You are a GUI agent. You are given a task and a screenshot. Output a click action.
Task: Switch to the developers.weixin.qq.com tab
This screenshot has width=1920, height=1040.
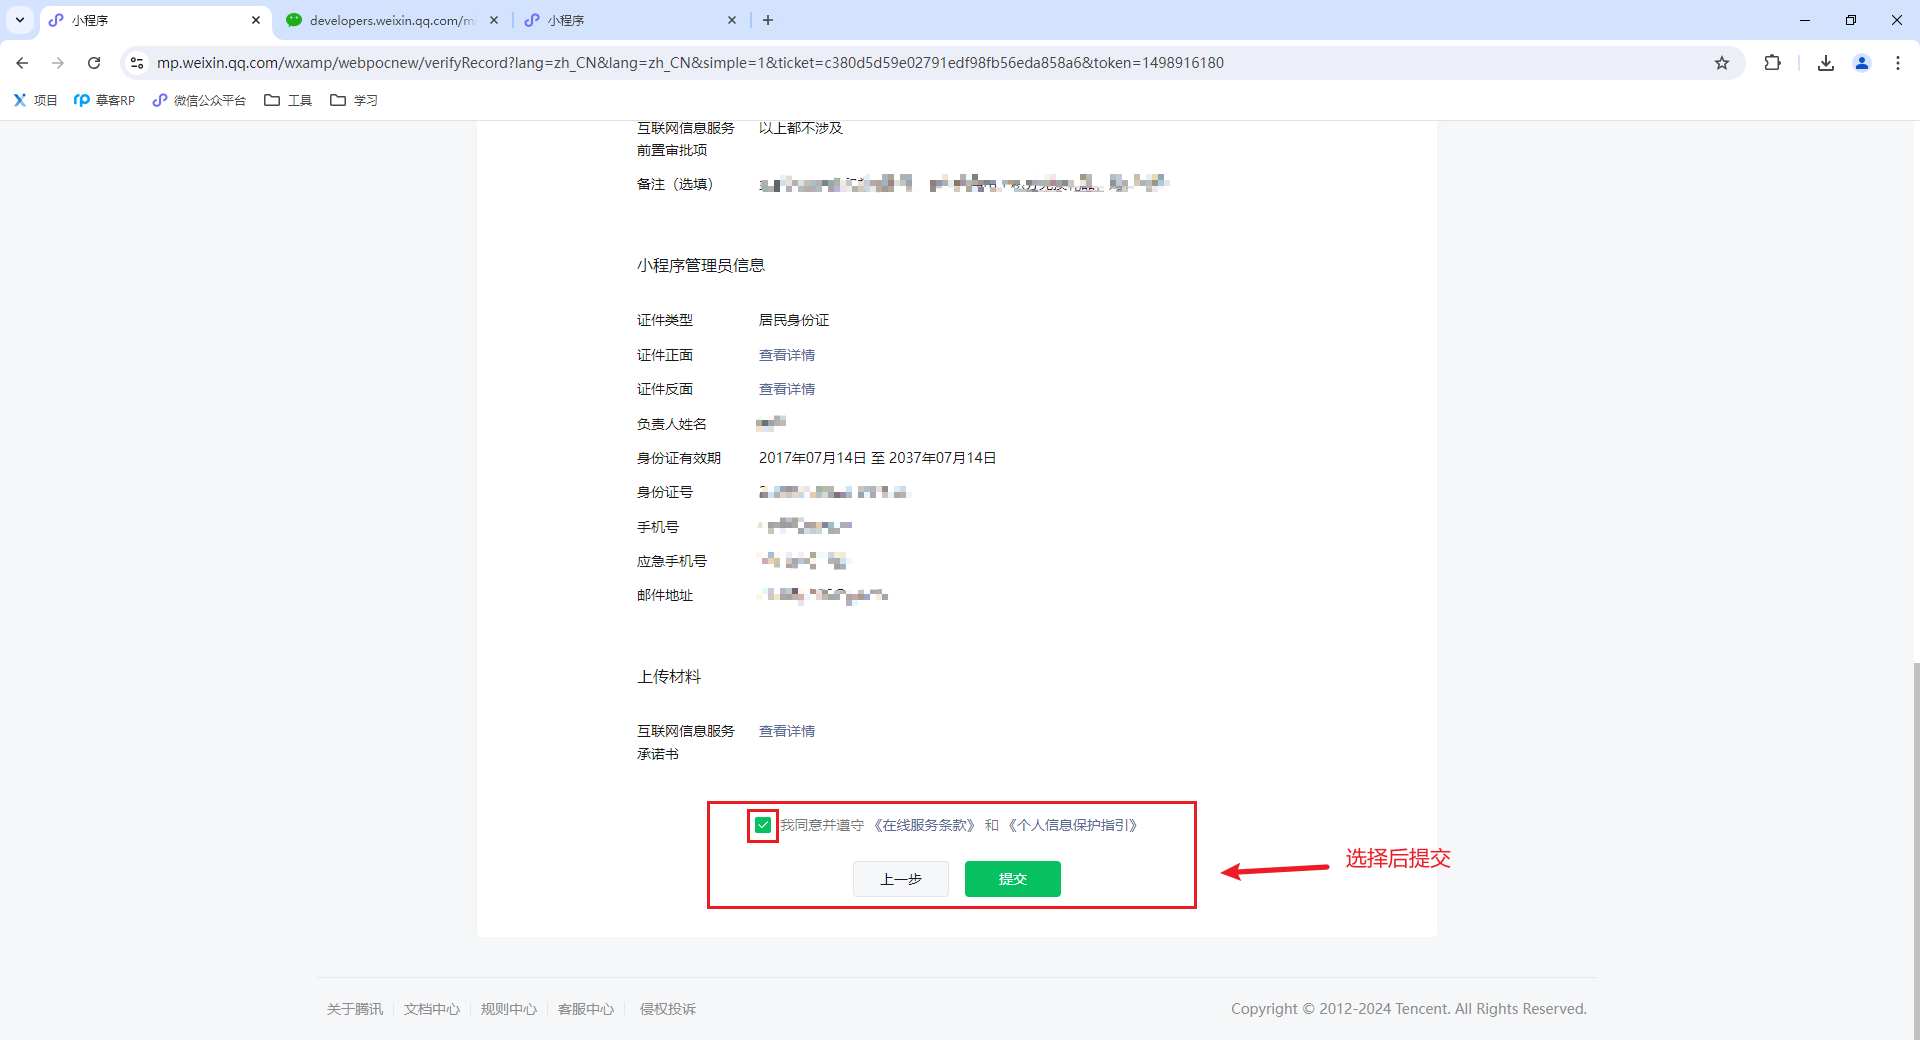coord(392,20)
